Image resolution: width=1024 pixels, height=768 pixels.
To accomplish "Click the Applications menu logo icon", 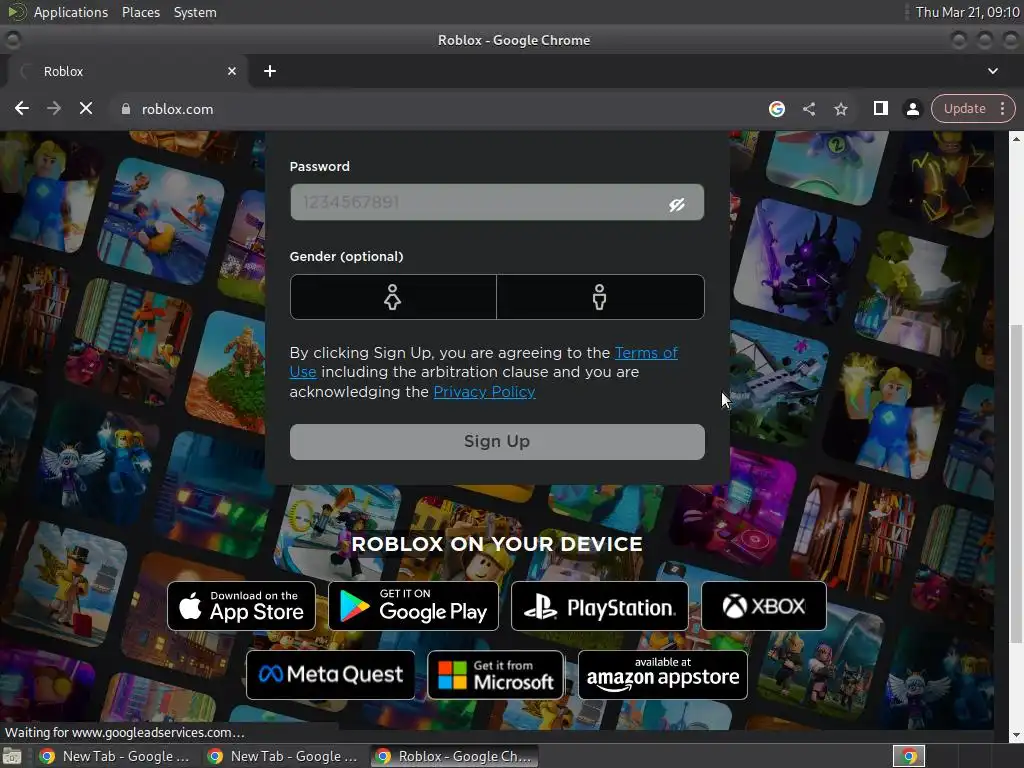I will click(x=16, y=12).
